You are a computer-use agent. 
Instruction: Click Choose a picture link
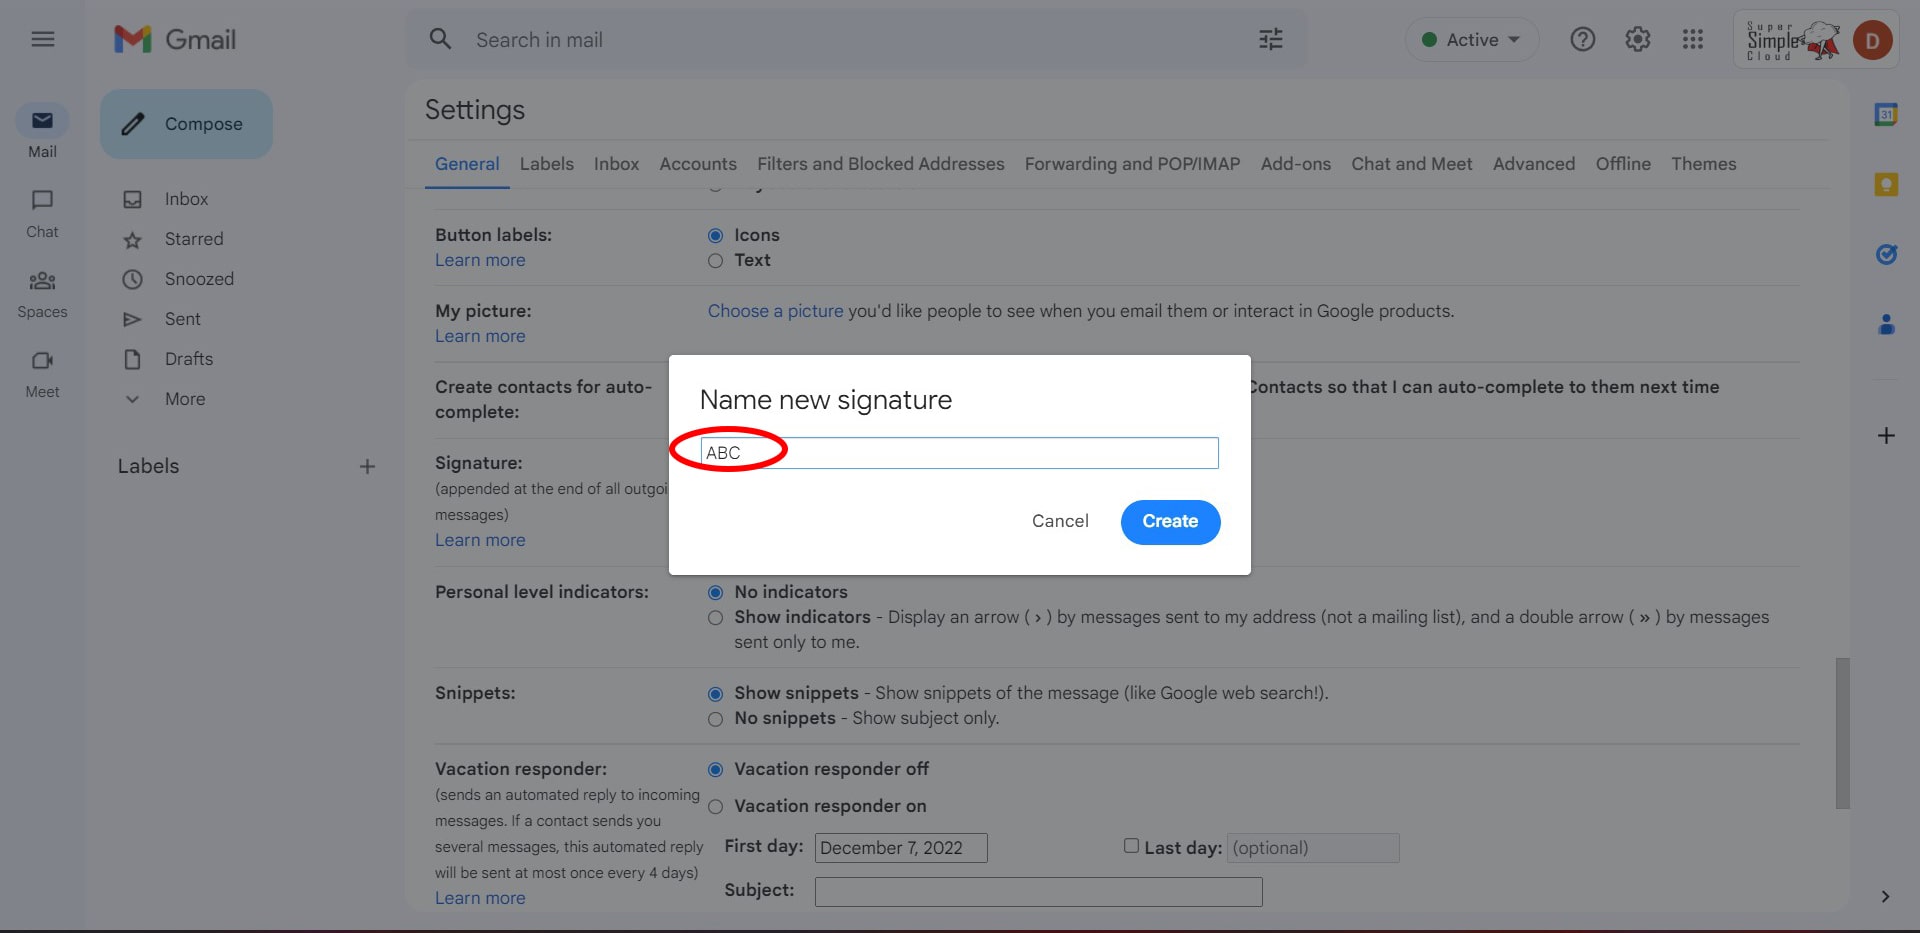(x=776, y=311)
